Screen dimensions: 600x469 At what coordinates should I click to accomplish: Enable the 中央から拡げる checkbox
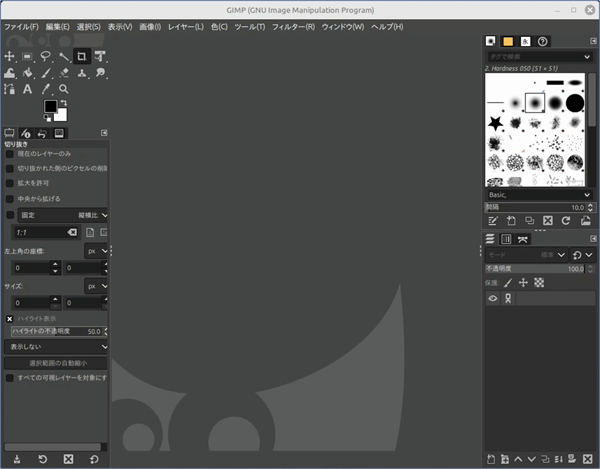(x=10, y=199)
